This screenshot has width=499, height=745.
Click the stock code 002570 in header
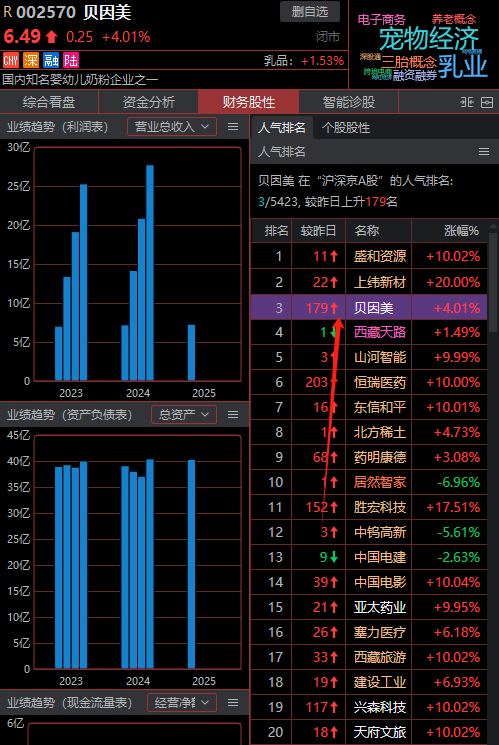coord(46,12)
